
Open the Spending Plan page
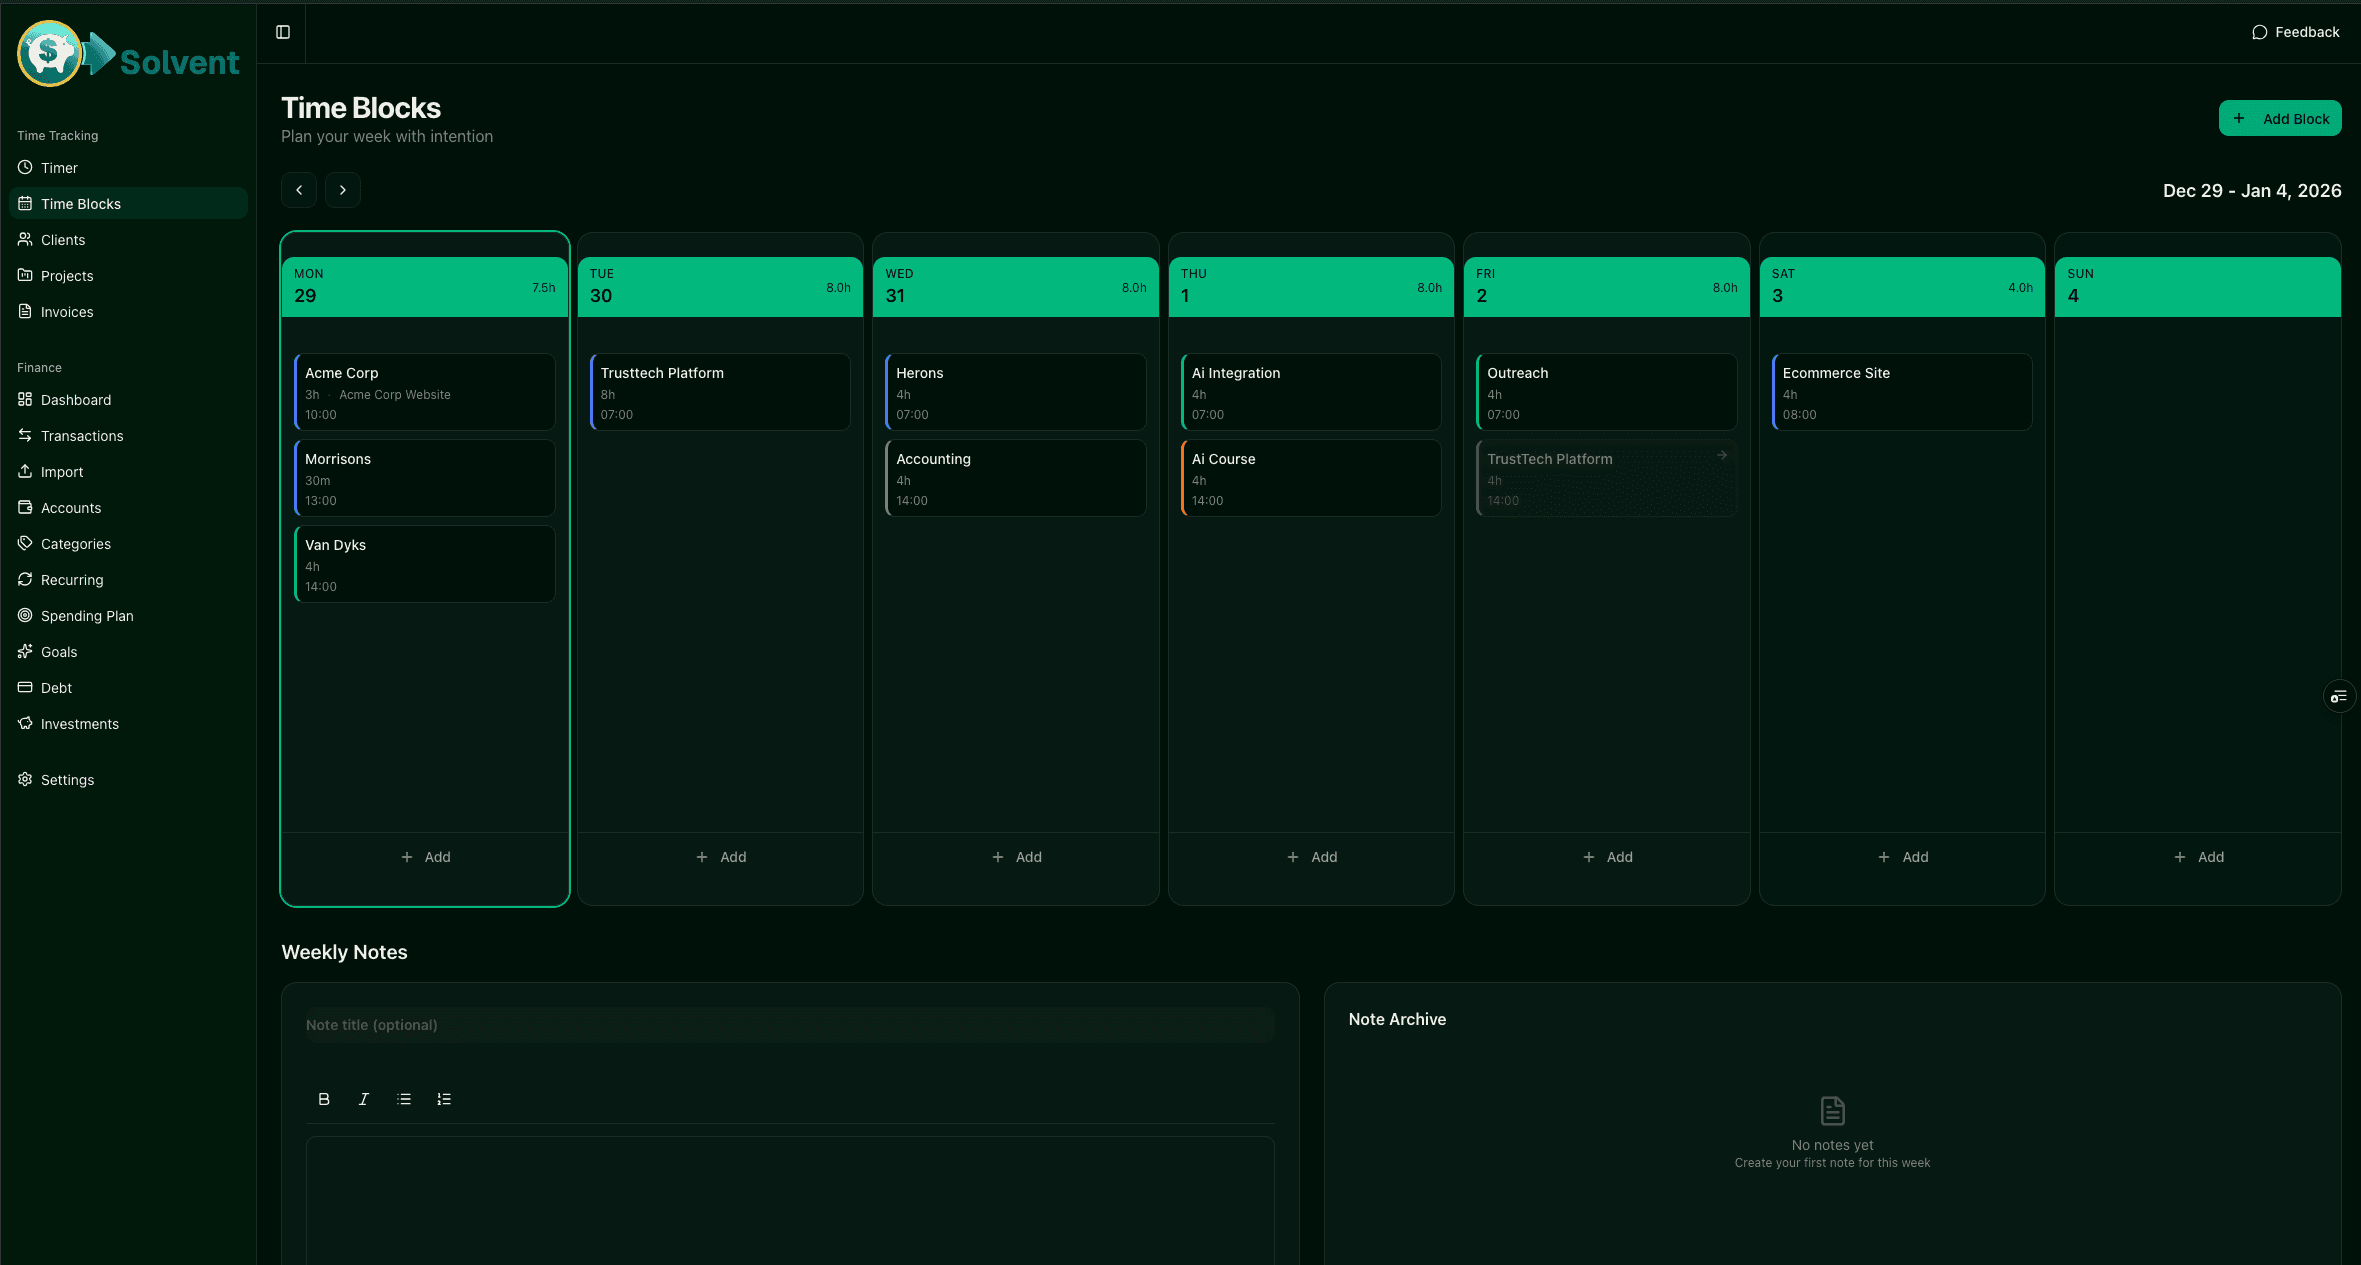(87, 615)
